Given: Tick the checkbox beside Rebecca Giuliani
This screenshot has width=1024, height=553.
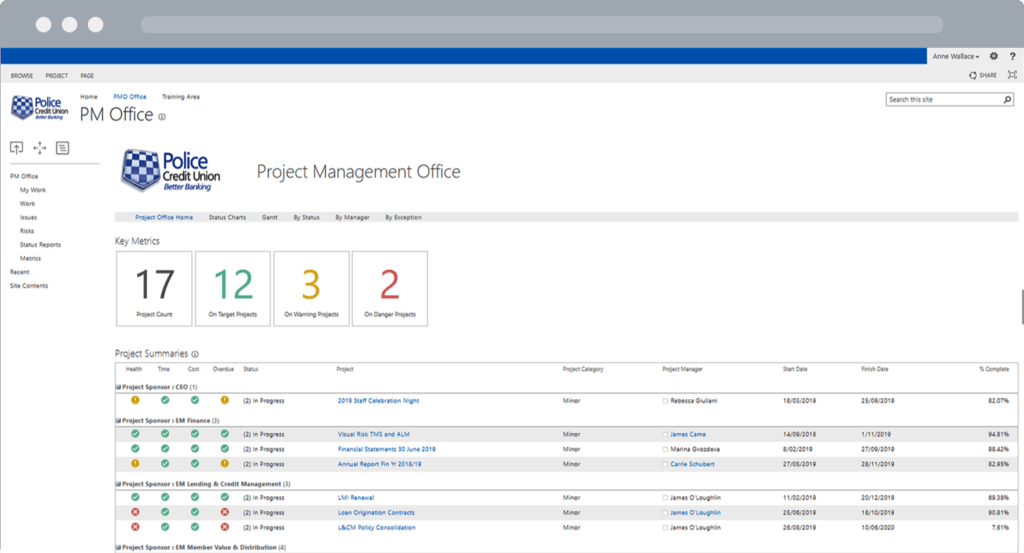Looking at the screenshot, I should [x=665, y=401].
